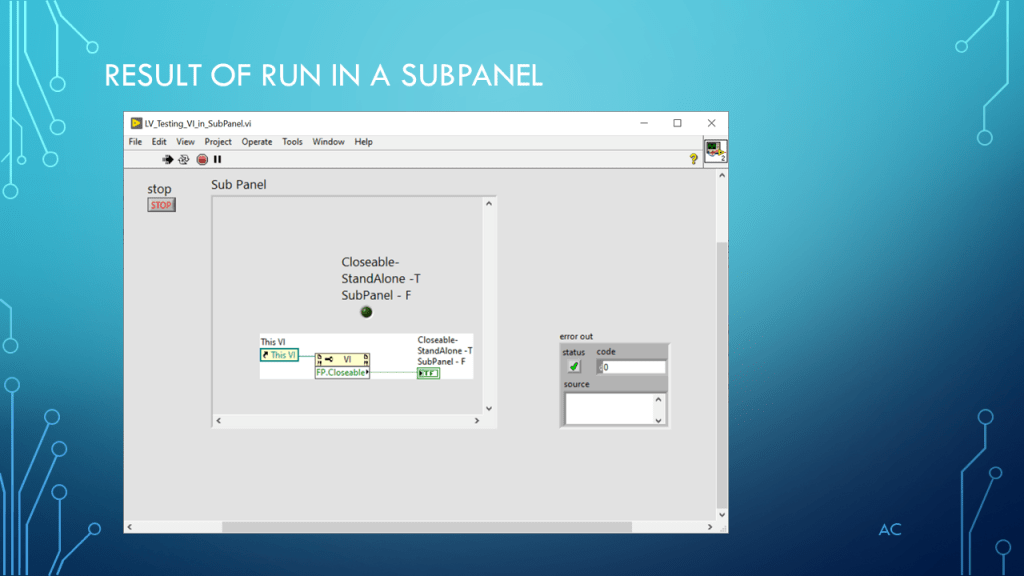This screenshot has height=576, width=1024.
Task: Click the Run Continuously toolbar icon
Action: (x=184, y=159)
